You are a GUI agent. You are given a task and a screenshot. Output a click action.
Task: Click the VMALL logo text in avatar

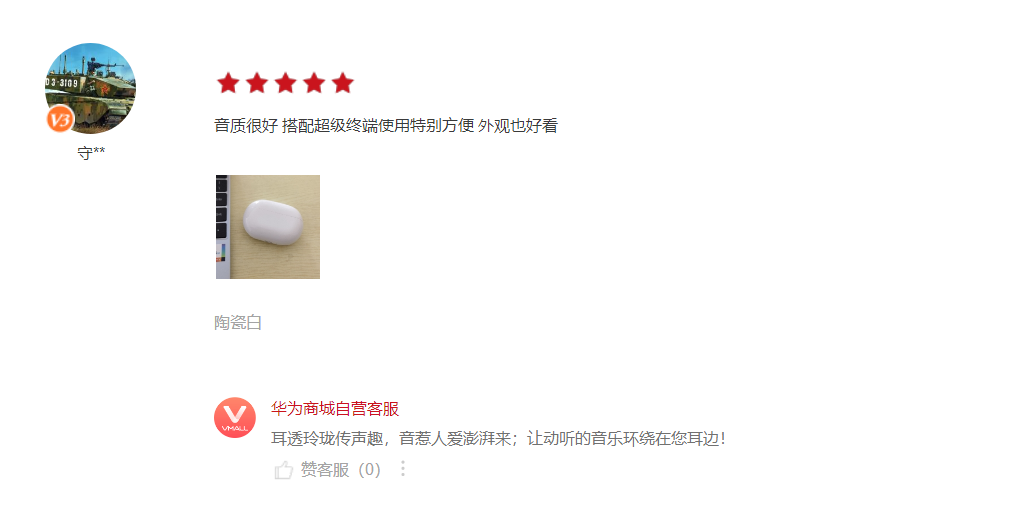point(235,429)
